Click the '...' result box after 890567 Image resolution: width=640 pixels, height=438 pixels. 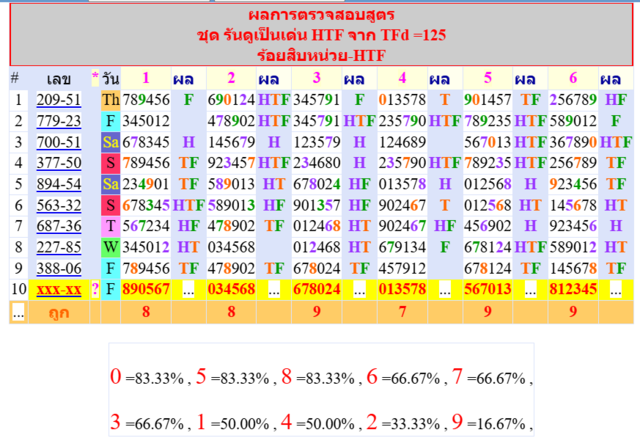188,290
